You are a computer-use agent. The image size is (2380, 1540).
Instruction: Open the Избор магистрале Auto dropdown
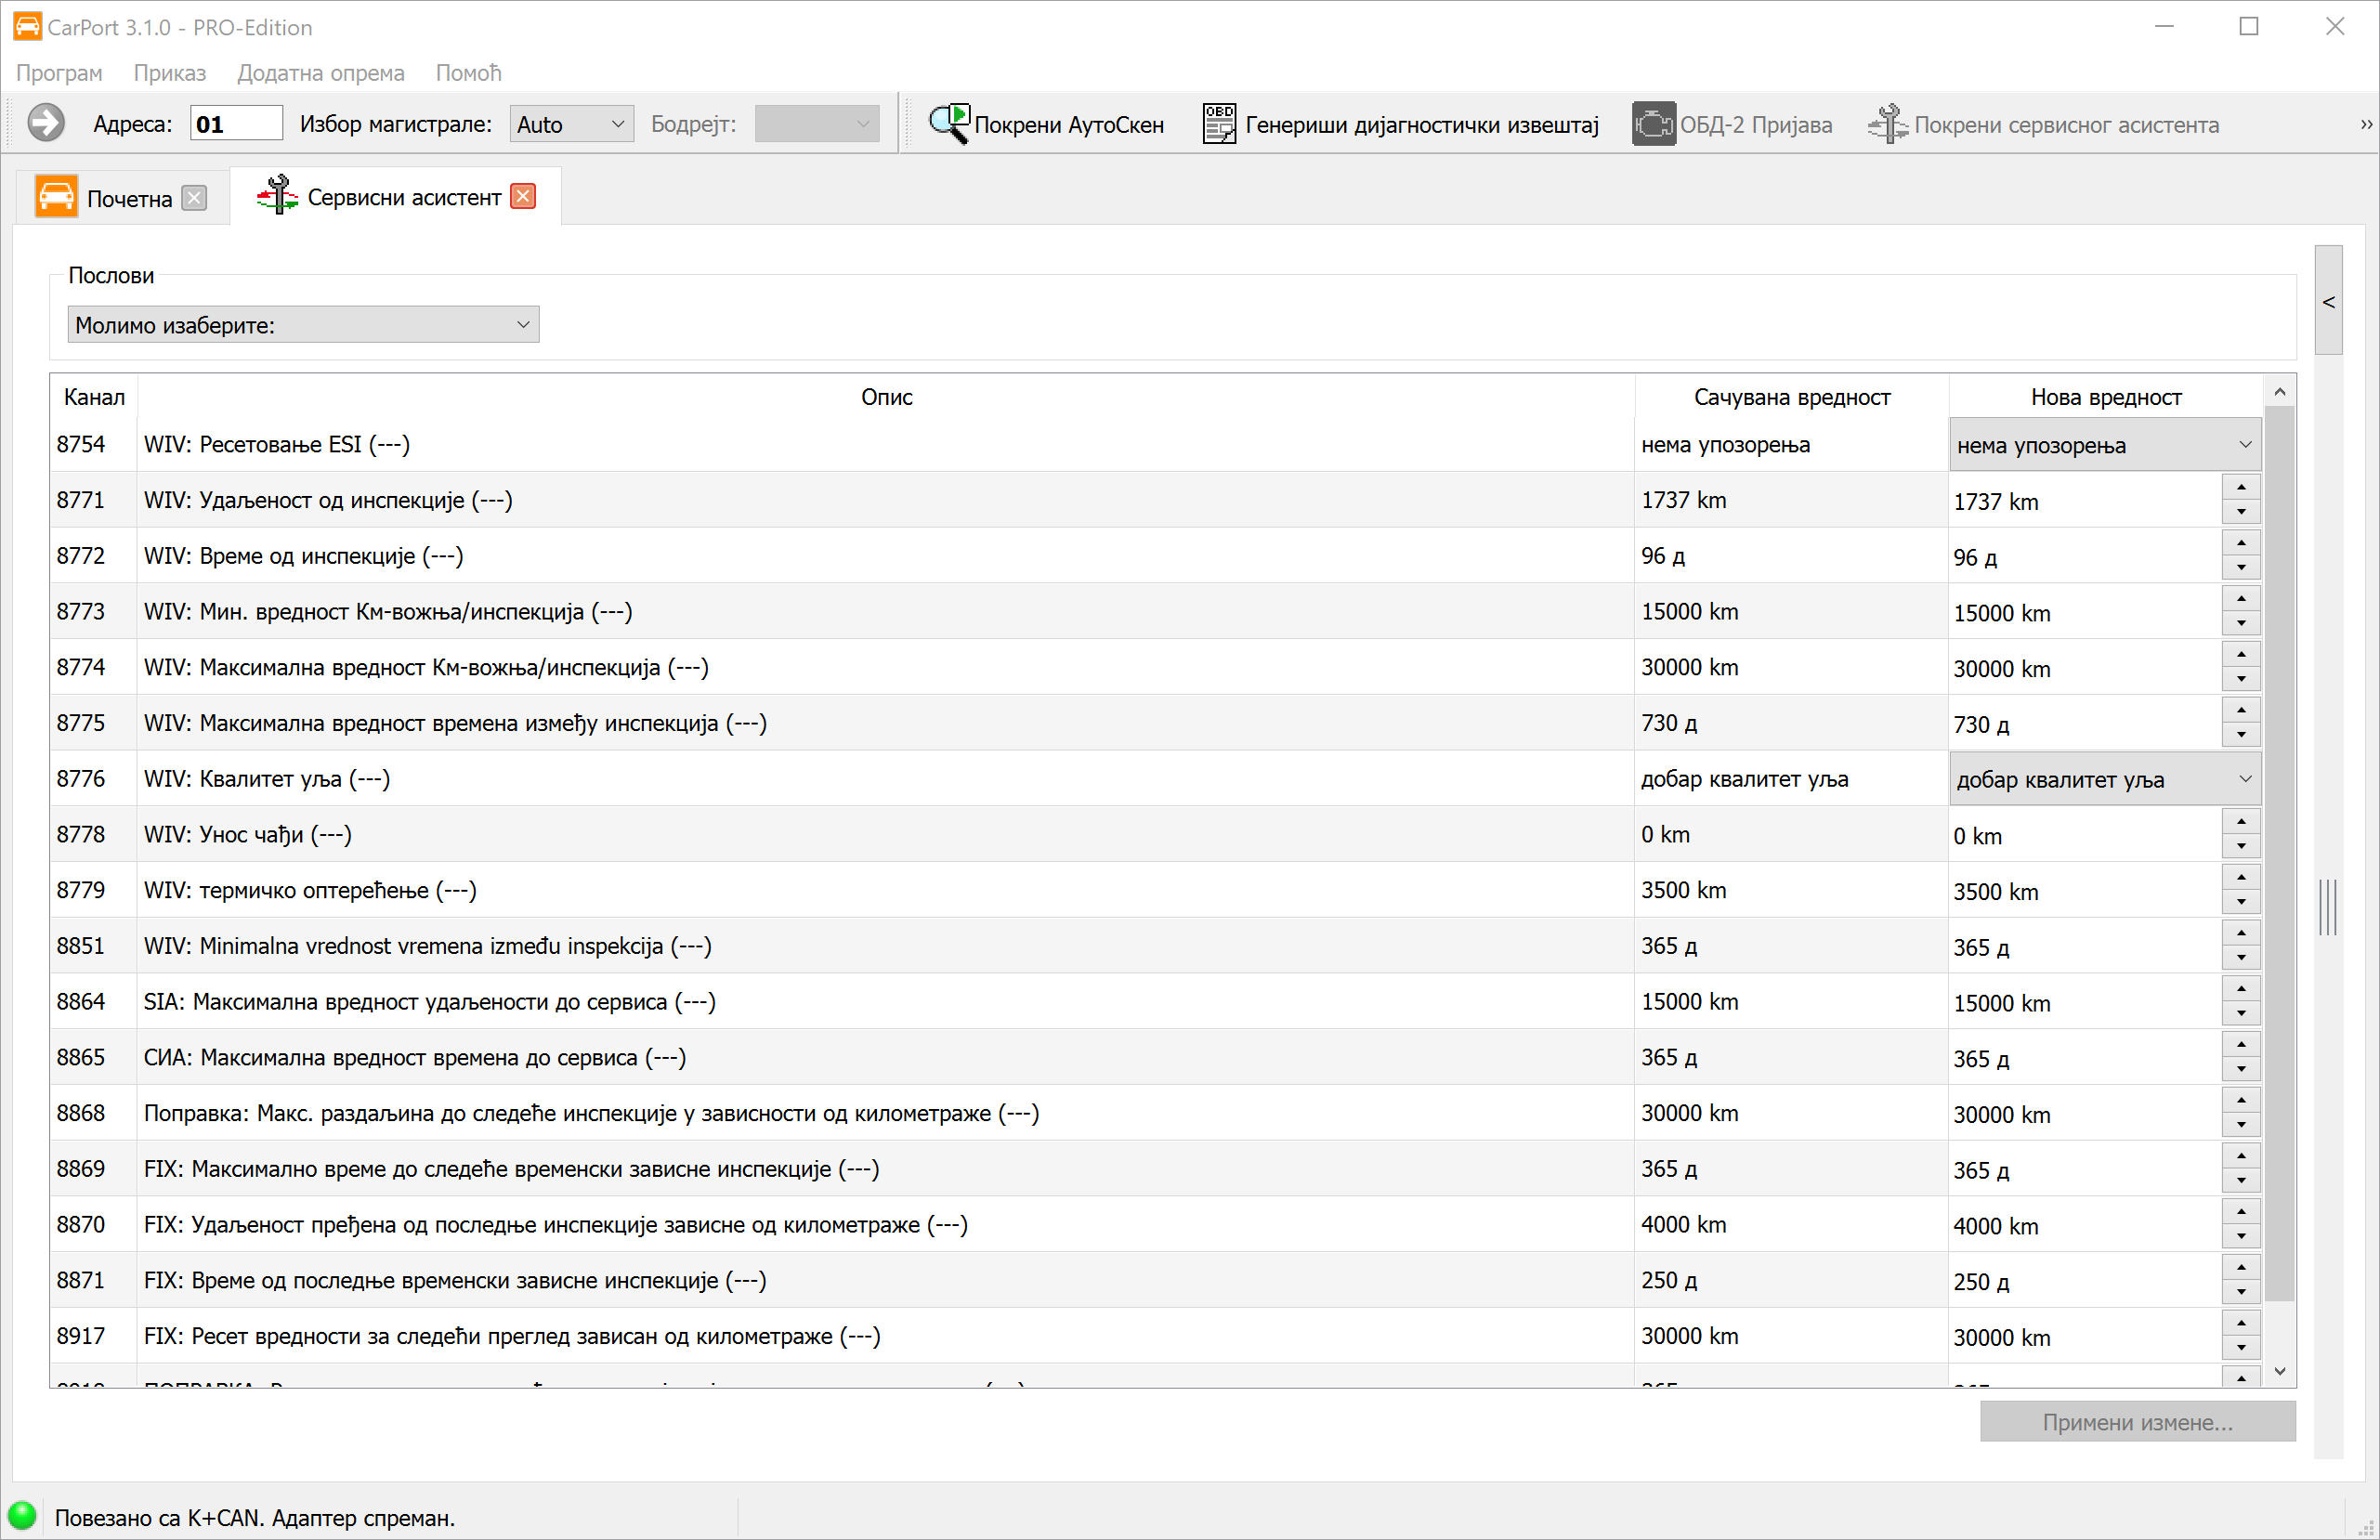(571, 124)
